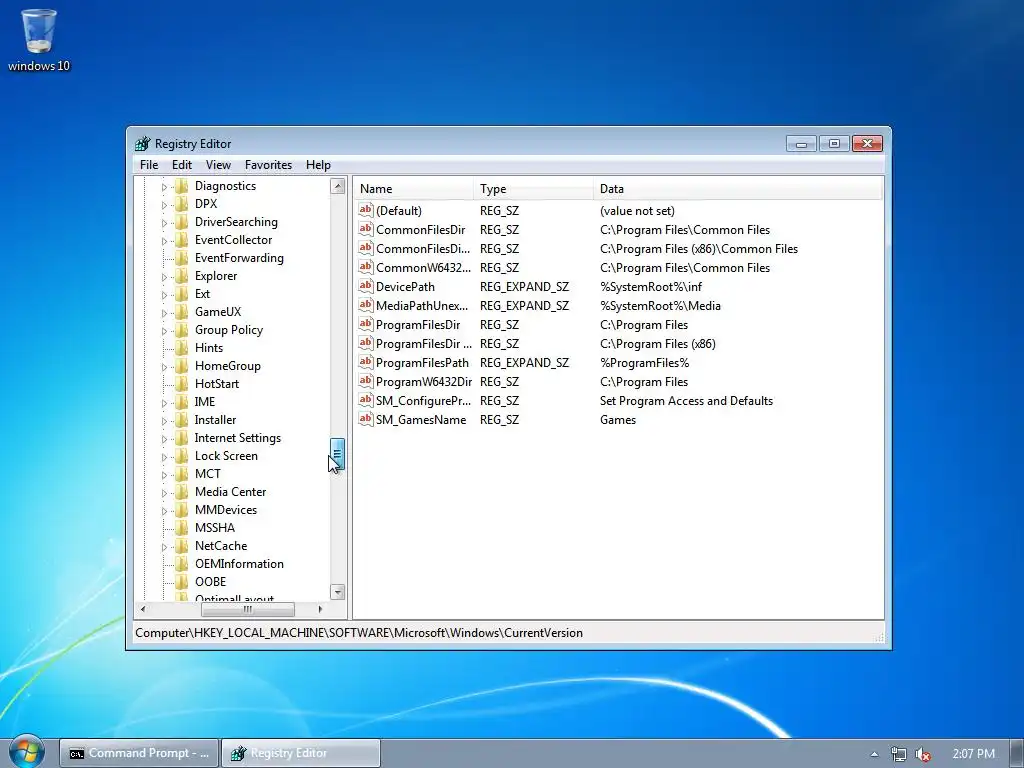The height and width of the screenshot is (768, 1024).
Task: Expand the Diagnostics key
Action: click(x=165, y=187)
